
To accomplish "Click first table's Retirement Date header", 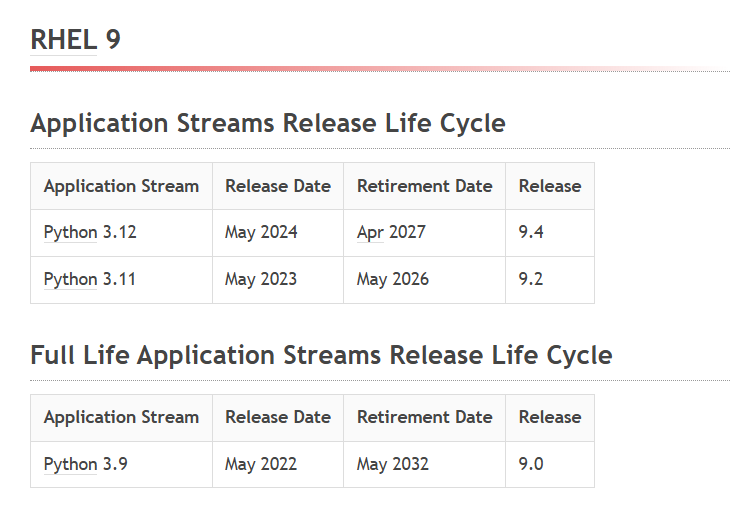I will (x=425, y=186).
